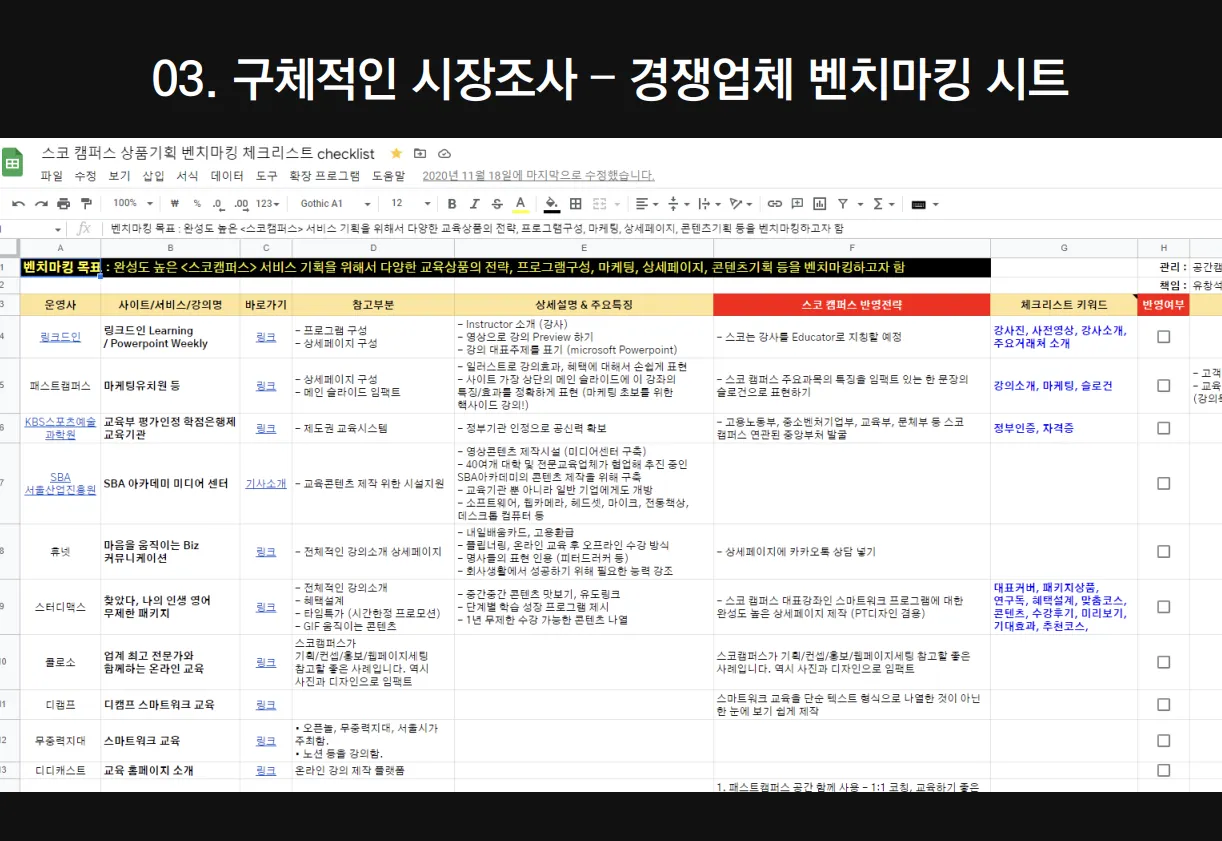Screen dimensions: 1222x841
Task: Insert a link with chain icon
Action: (775, 204)
